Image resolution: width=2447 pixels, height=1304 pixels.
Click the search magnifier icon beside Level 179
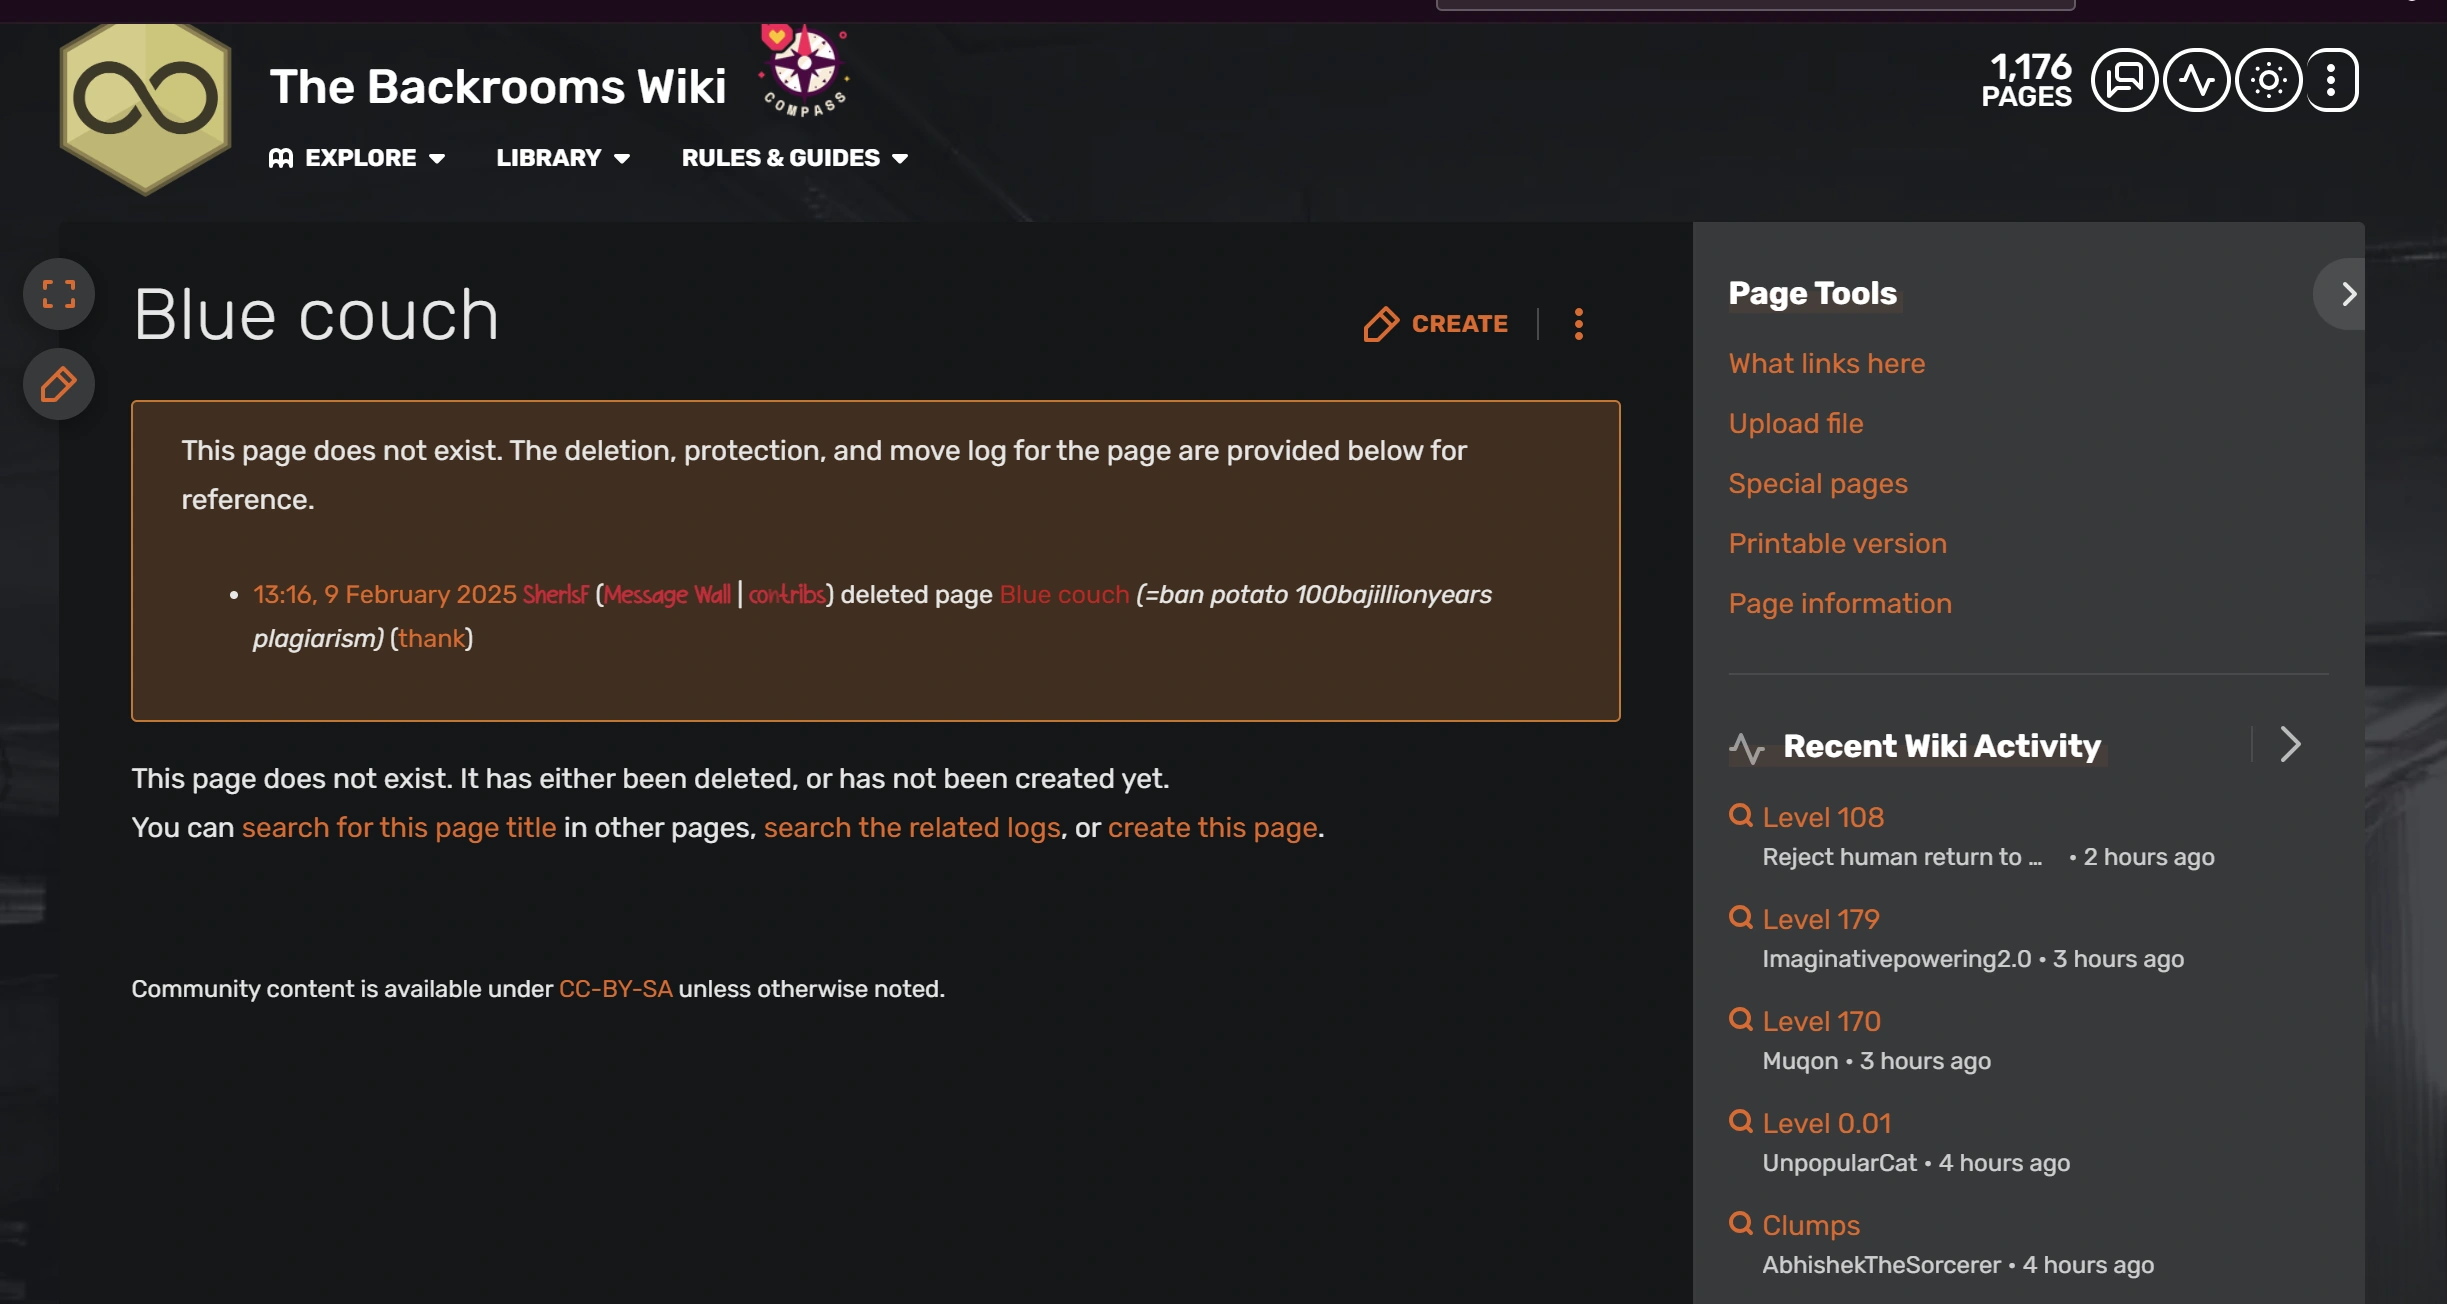coord(1741,917)
